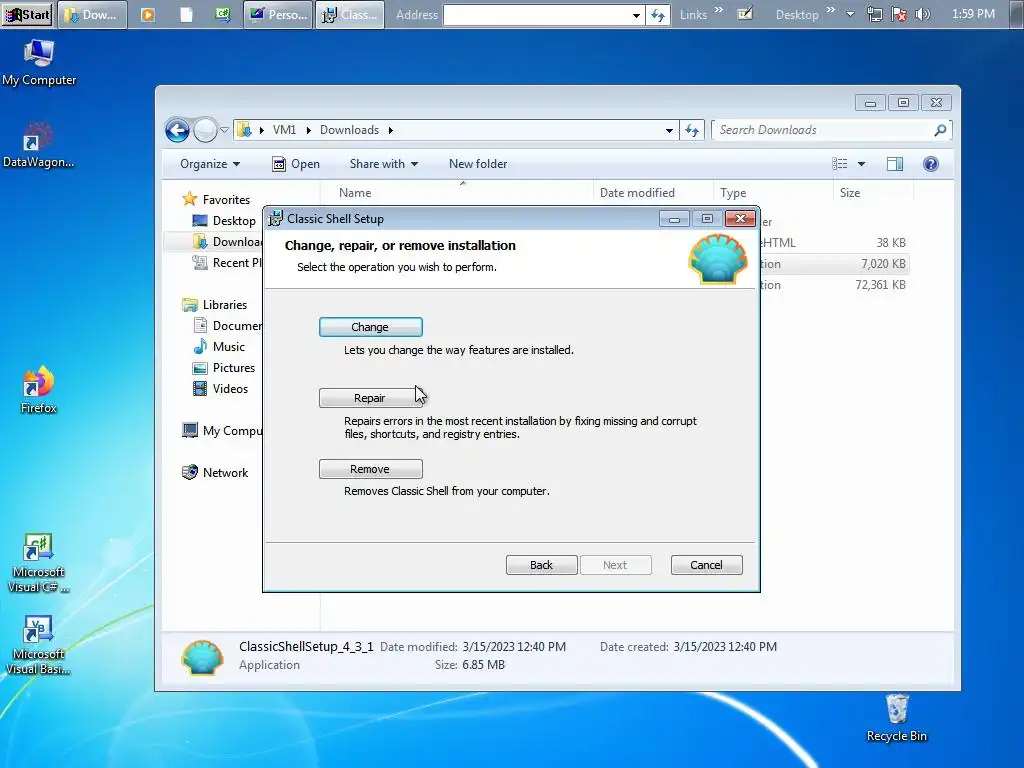Image resolution: width=1024 pixels, height=768 pixels.
Task: Select Microsoft Visual C# desktop shortcut
Action: (39, 563)
